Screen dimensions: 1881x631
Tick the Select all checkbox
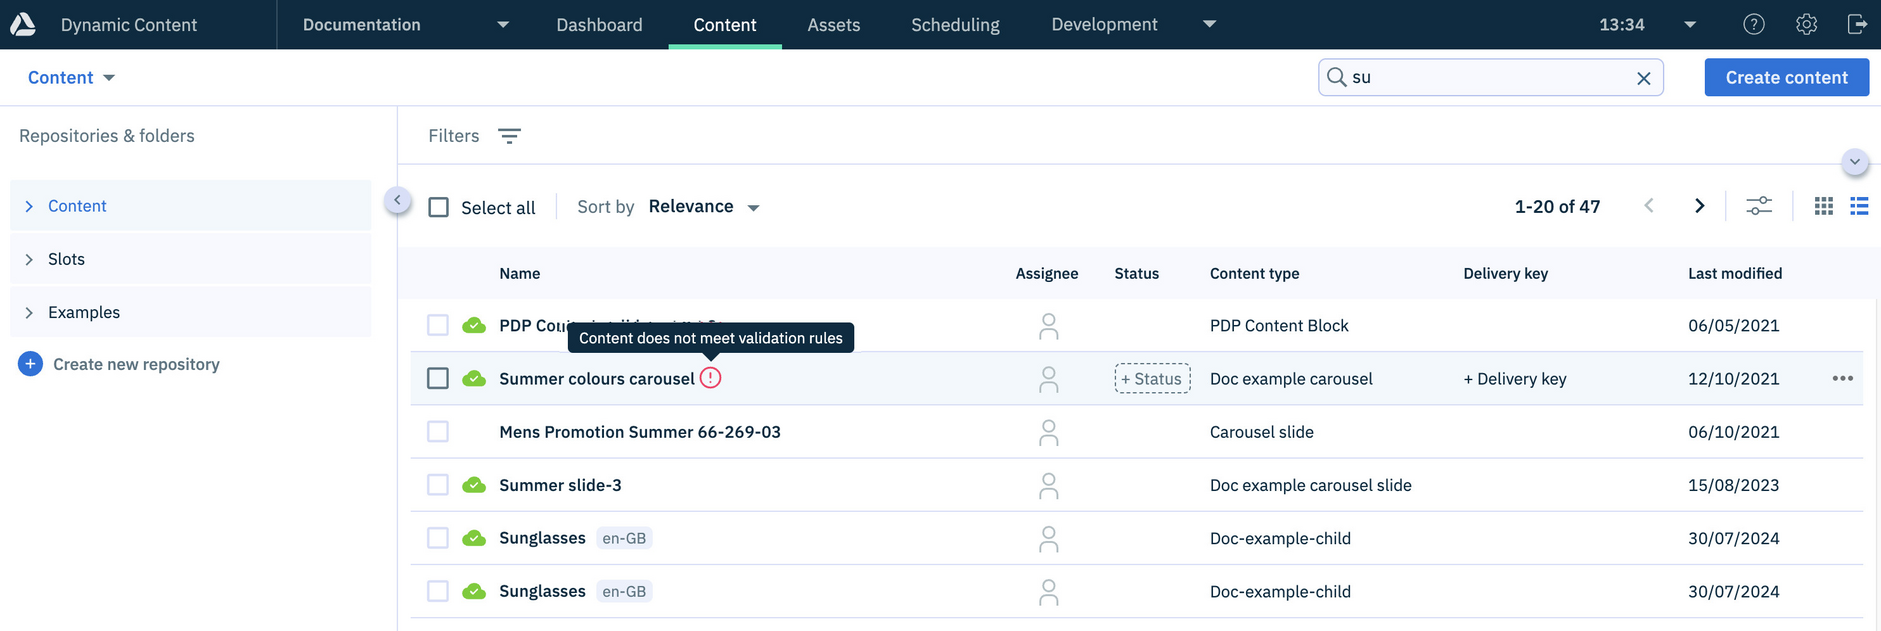coord(438,207)
